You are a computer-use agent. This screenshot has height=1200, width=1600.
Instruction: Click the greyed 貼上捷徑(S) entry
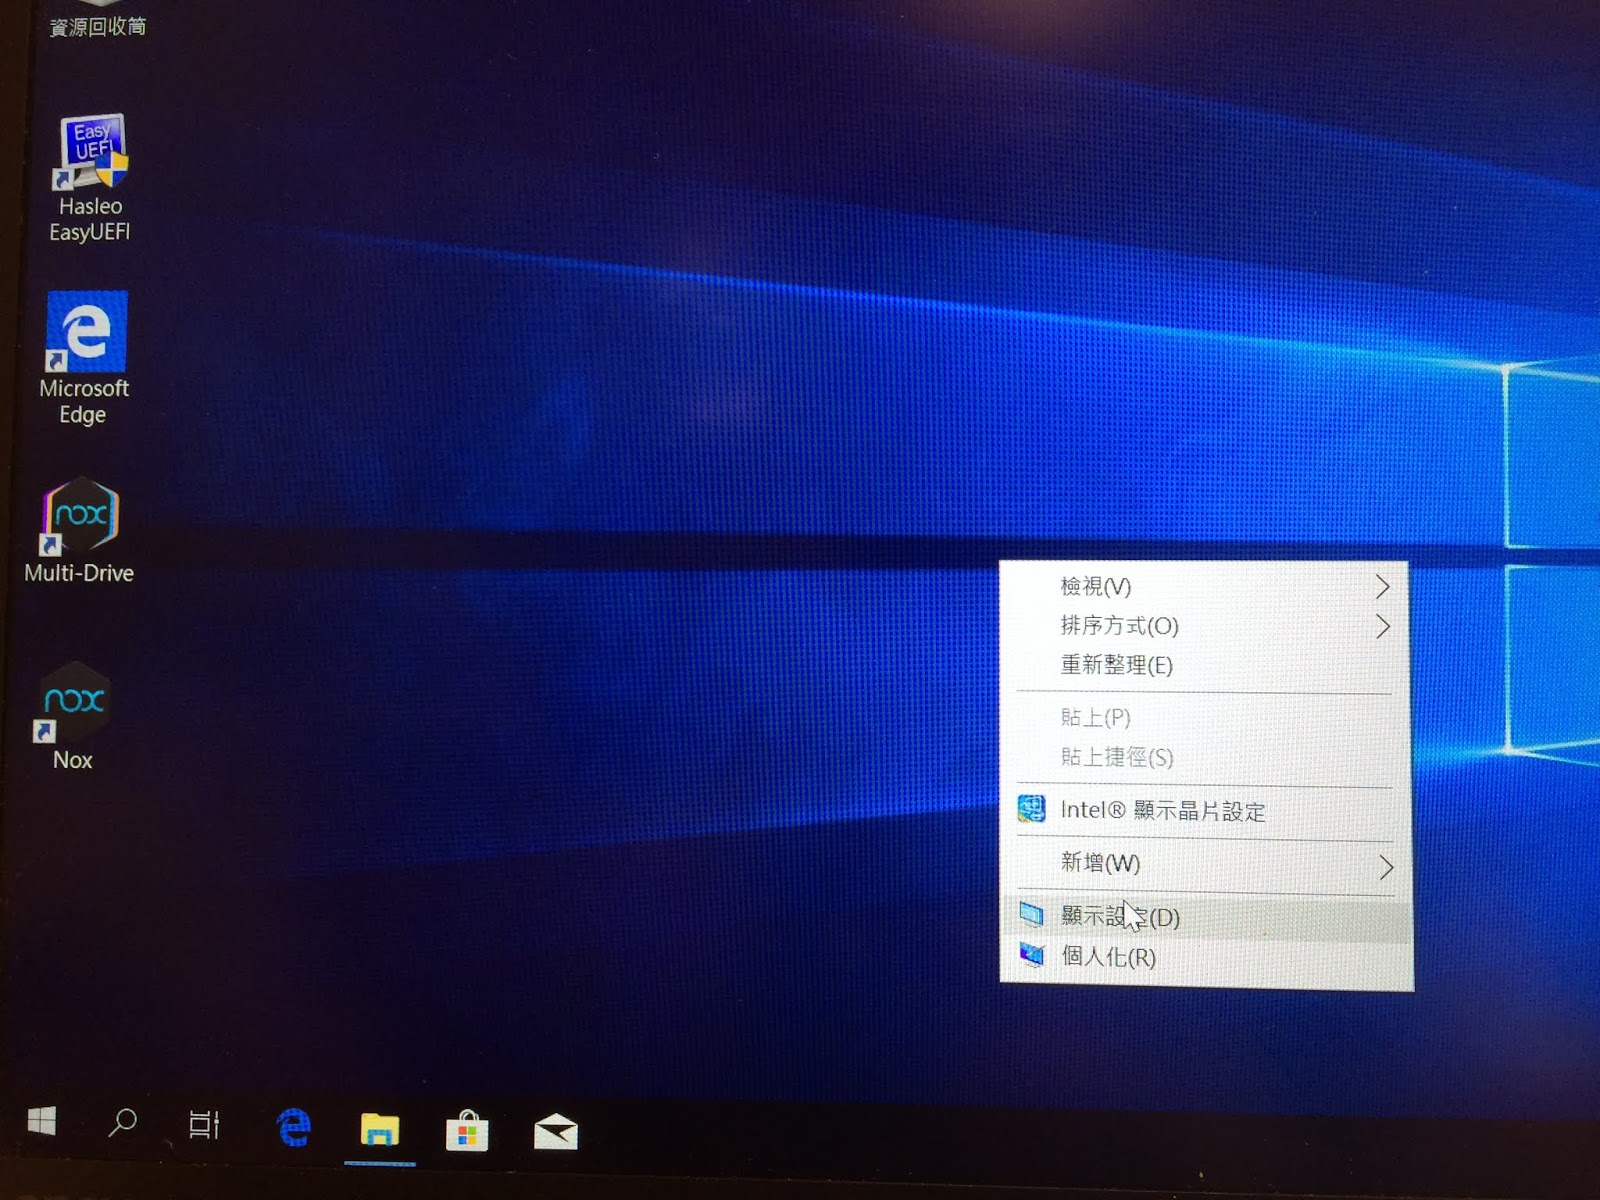[1205, 757]
